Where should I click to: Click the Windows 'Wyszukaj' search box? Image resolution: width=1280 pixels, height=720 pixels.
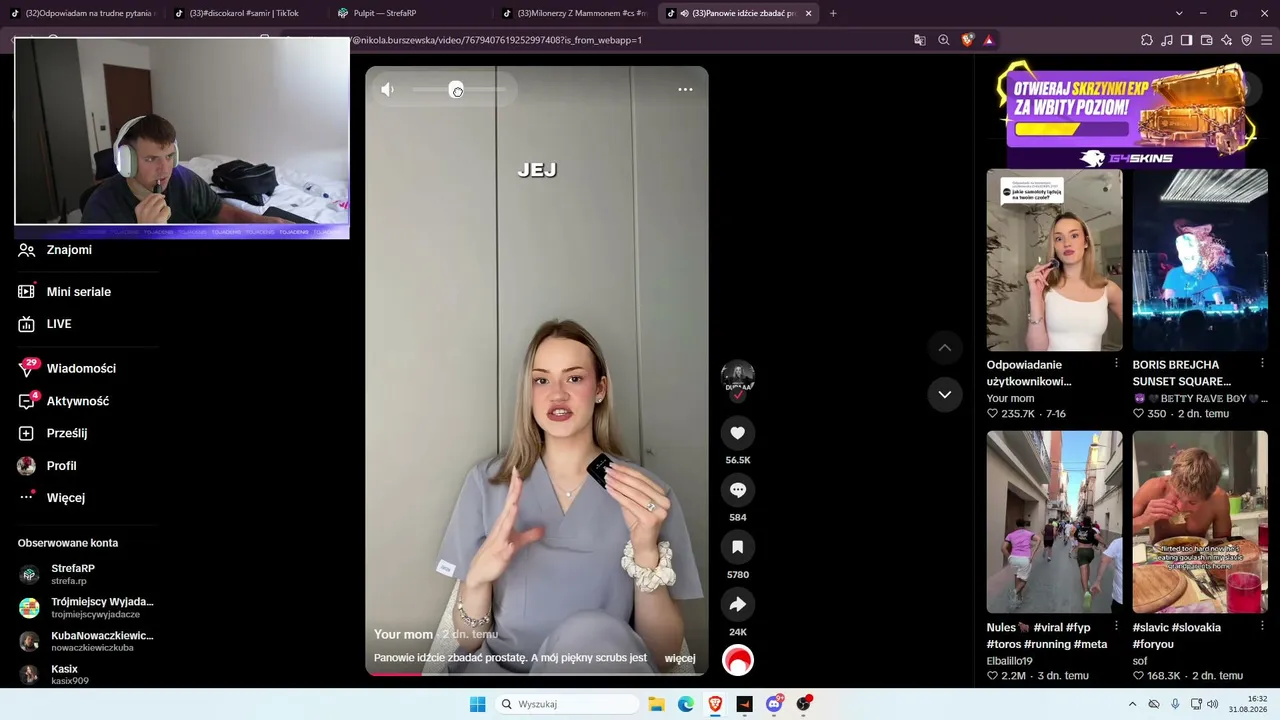pyautogui.click(x=568, y=704)
